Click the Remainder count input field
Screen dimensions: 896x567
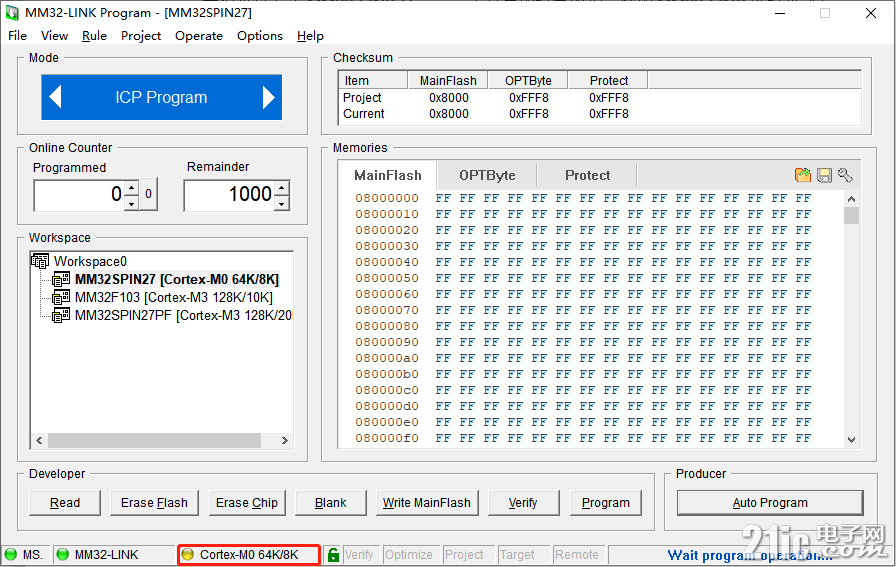229,195
